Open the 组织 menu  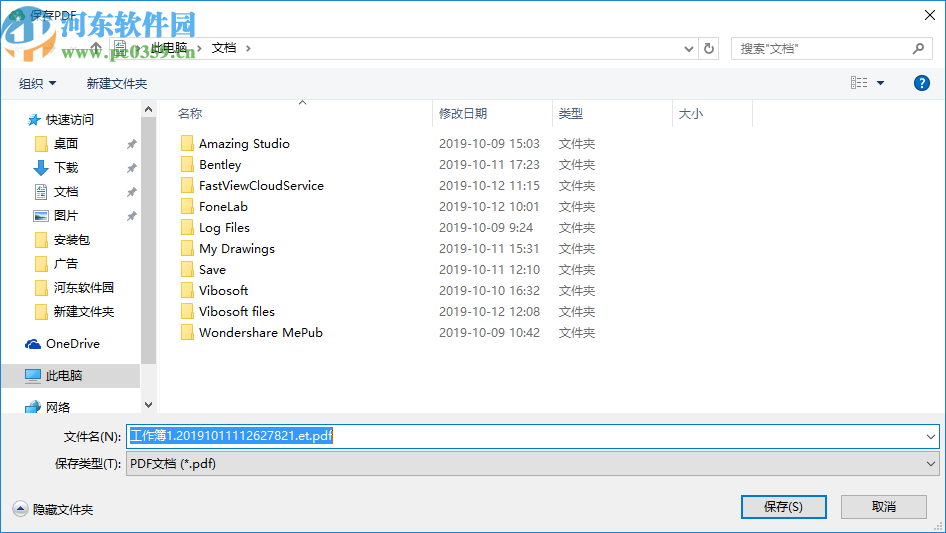coord(37,83)
